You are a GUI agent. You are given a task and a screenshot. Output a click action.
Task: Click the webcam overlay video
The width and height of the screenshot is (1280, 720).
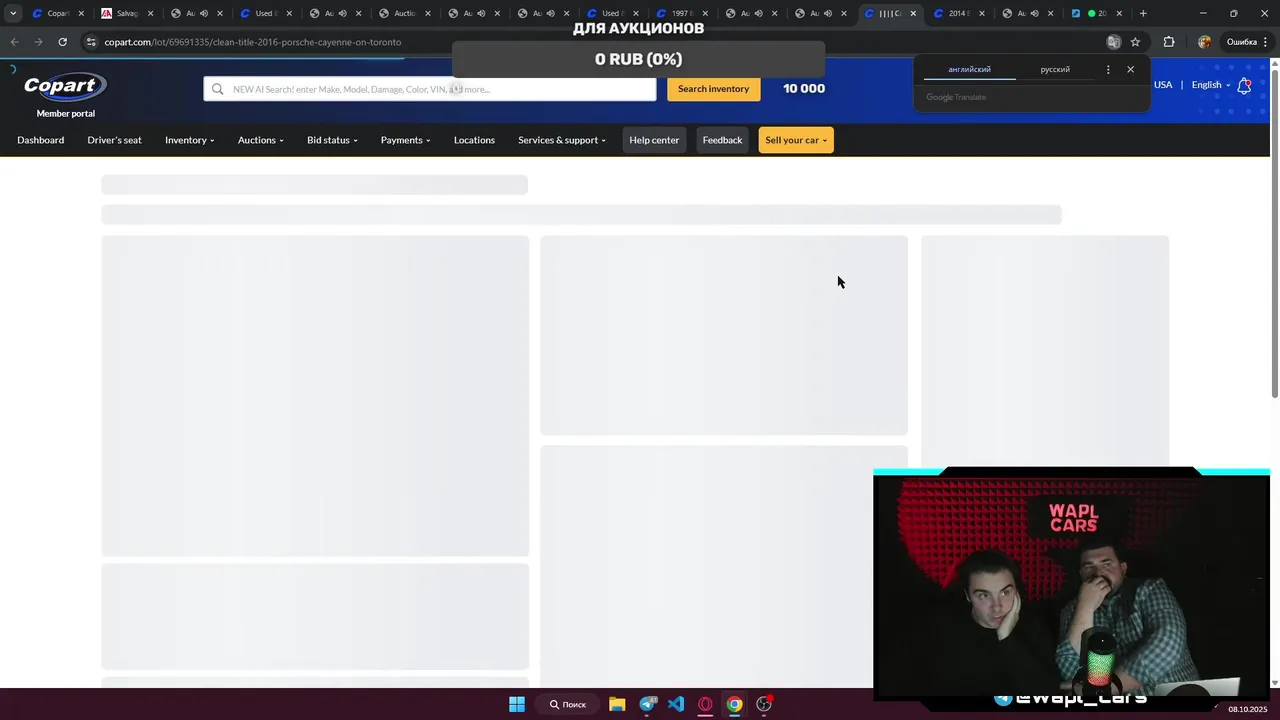[1071, 585]
